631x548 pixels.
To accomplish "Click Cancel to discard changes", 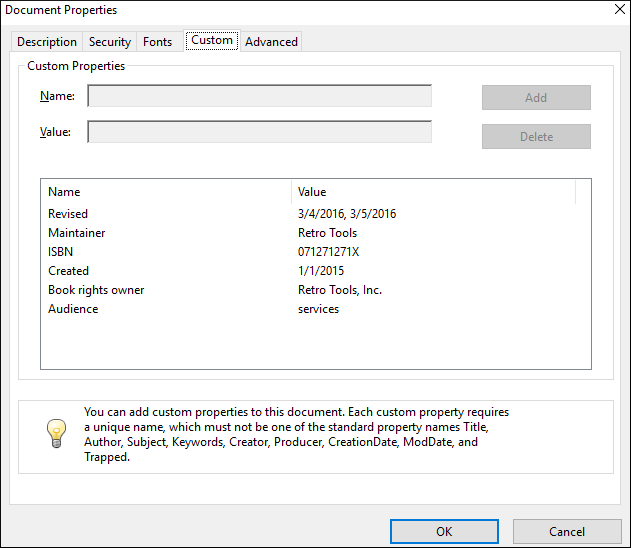I will pos(567,531).
